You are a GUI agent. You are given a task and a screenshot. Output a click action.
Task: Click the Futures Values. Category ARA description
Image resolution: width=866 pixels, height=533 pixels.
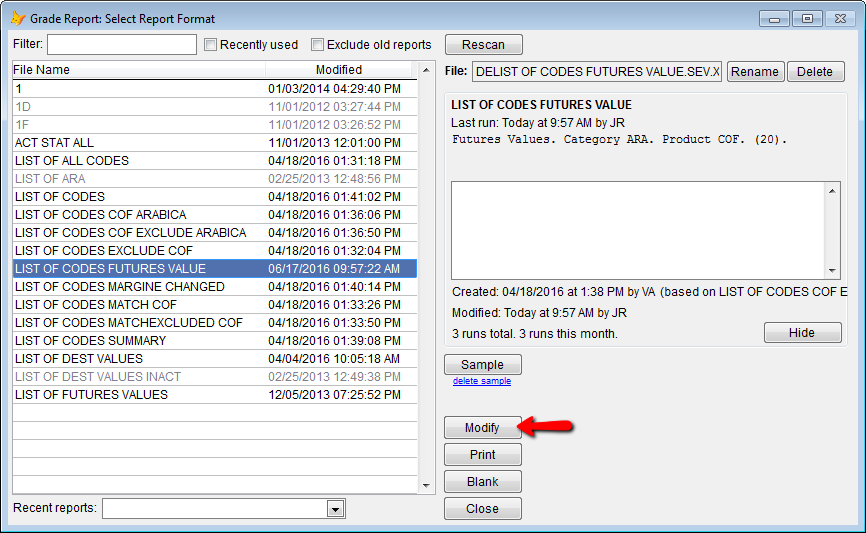(620, 140)
